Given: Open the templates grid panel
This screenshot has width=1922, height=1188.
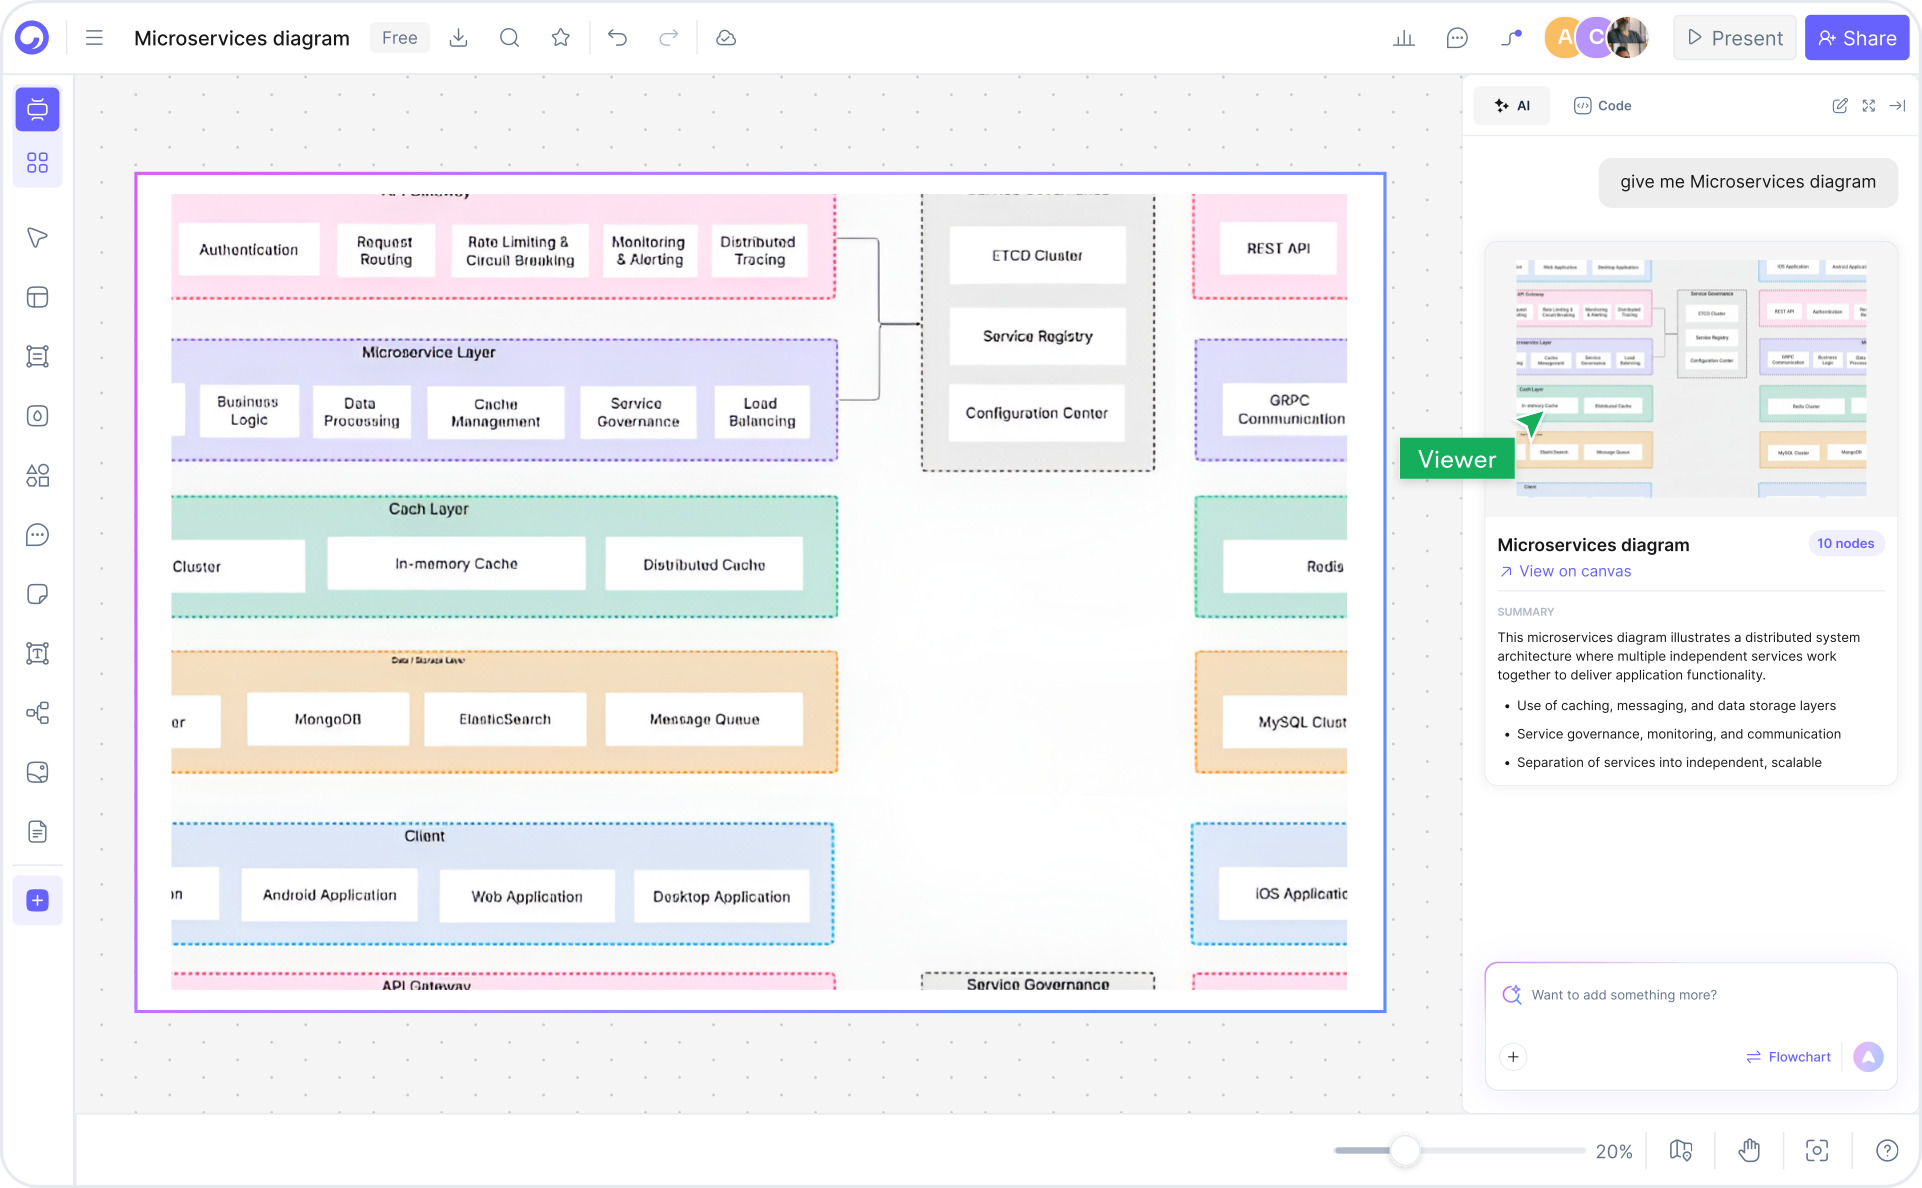Looking at the screenshot, I should click(37, 161).
